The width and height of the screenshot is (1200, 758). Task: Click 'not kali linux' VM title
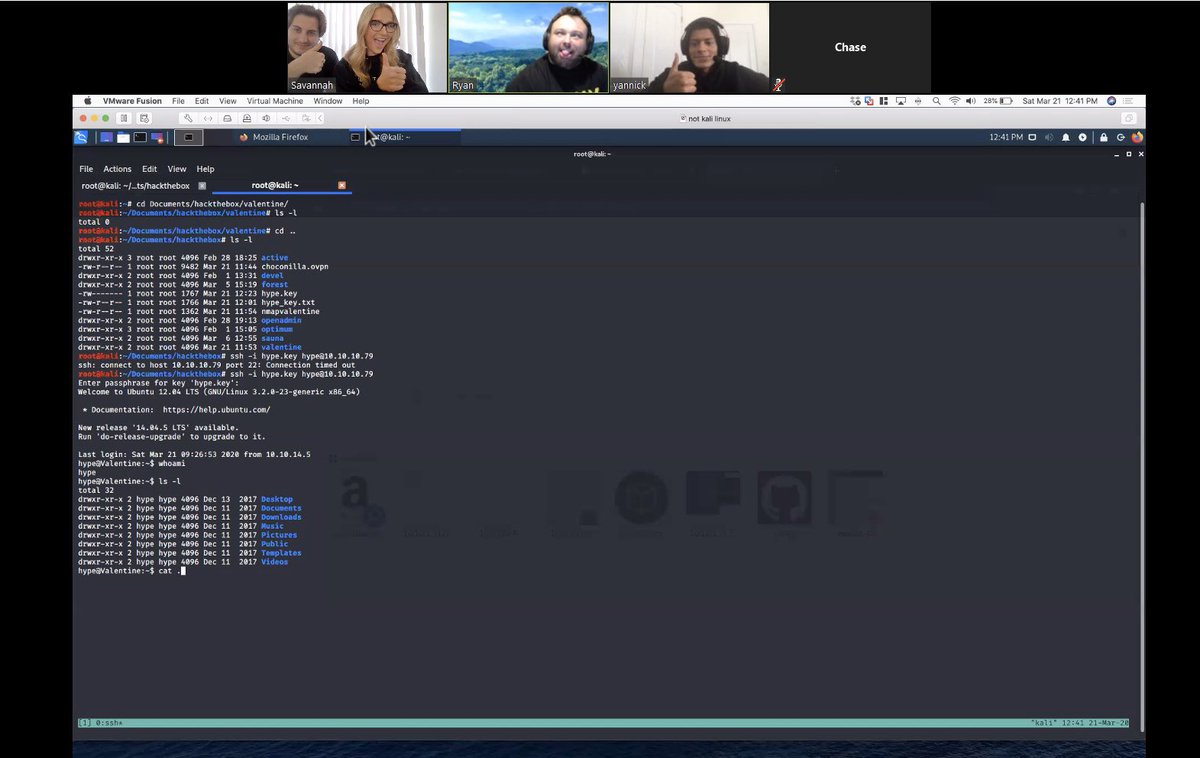[x=709, y=118]
